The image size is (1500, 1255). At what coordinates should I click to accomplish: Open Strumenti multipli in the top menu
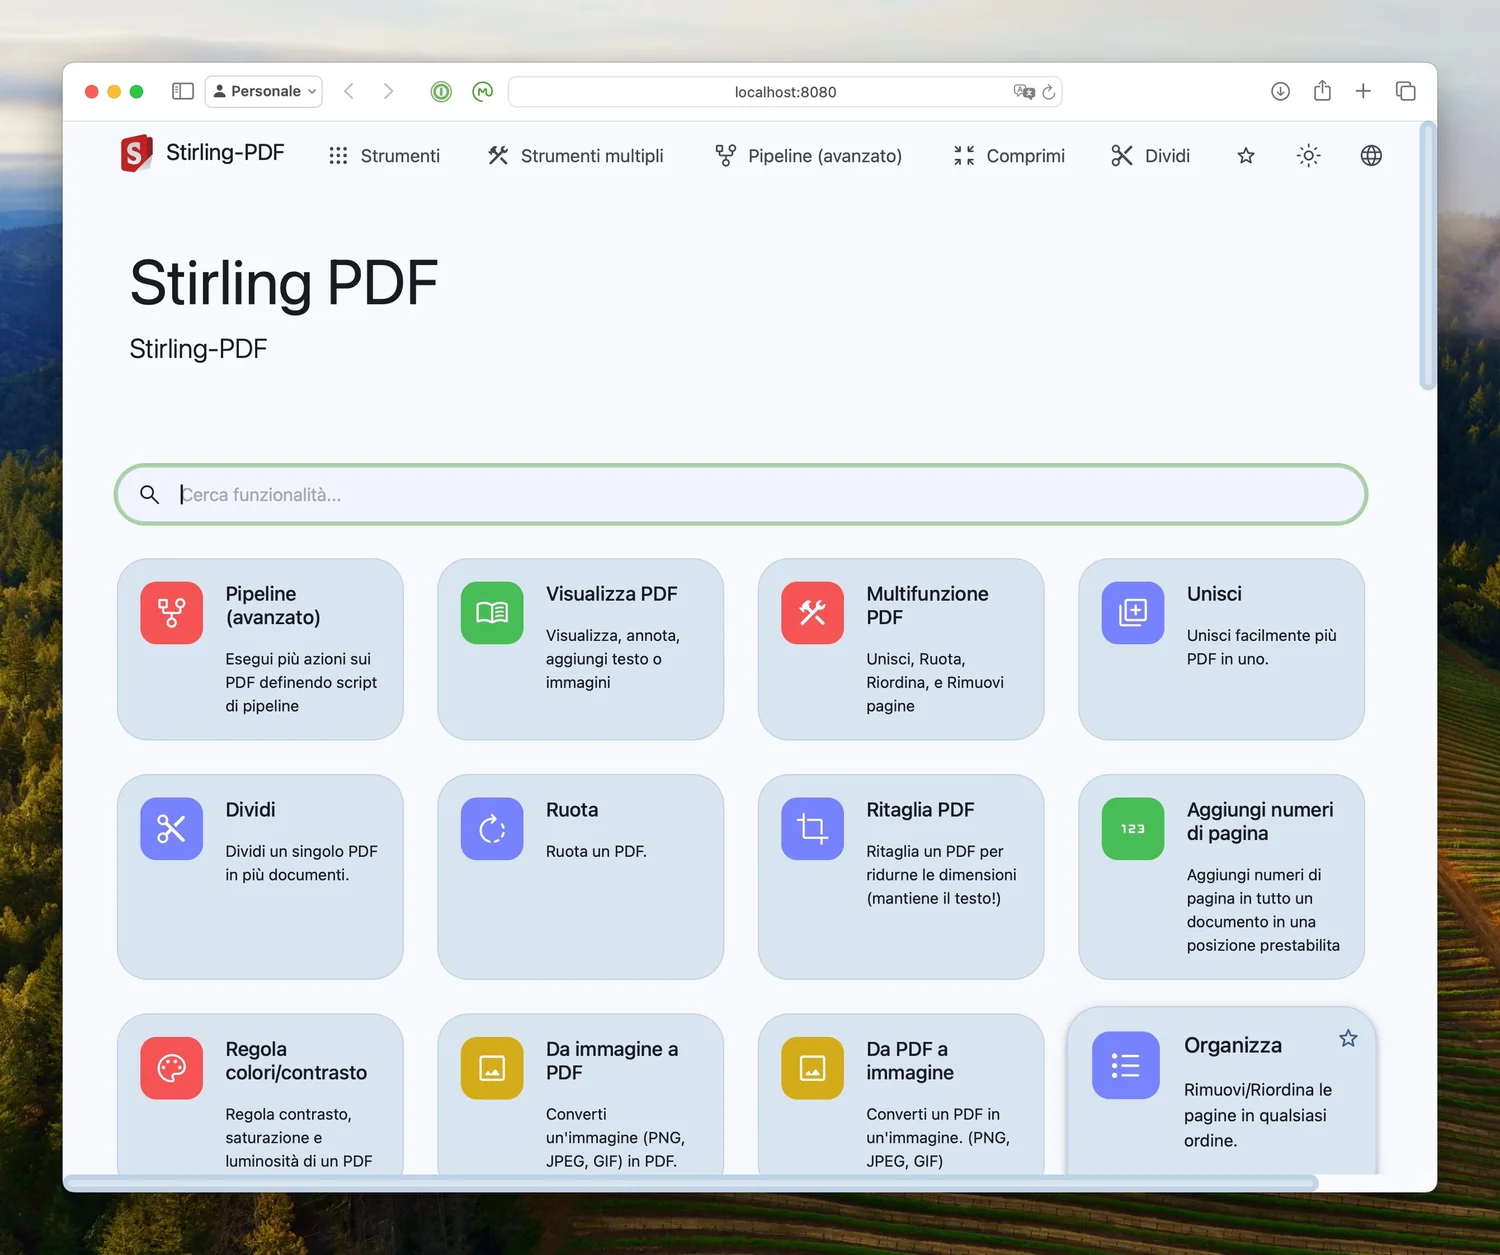tap(576, 155)
